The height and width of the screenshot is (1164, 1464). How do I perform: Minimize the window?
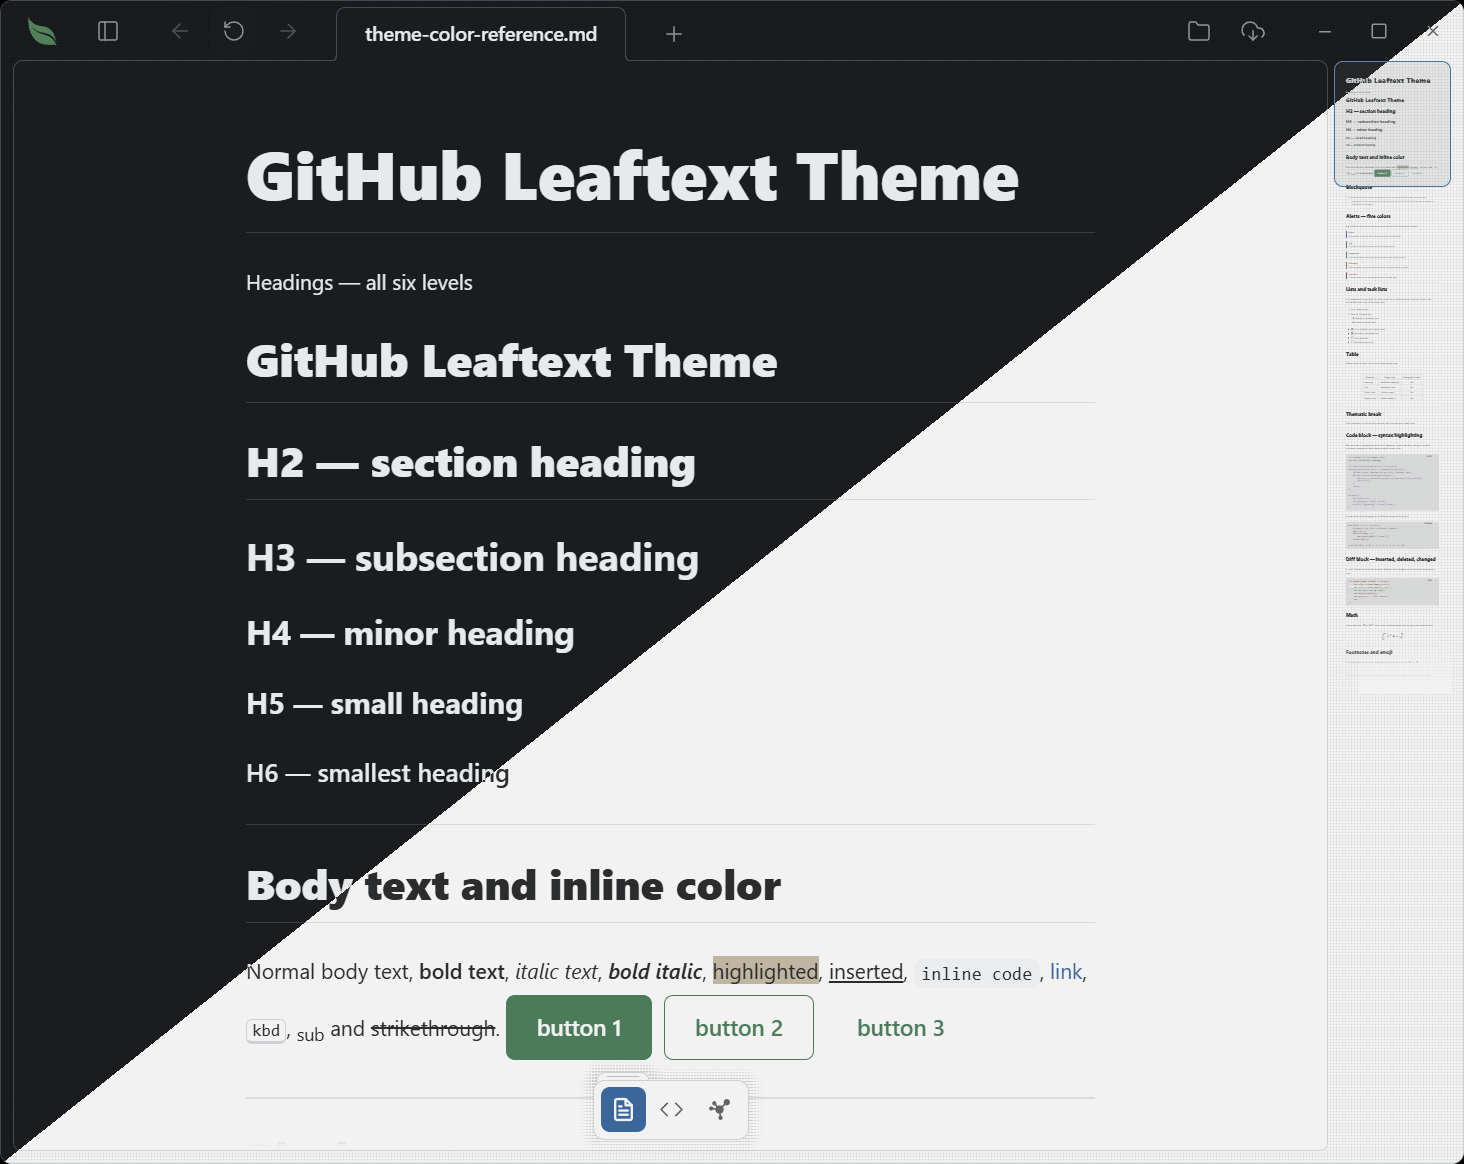1325,32
